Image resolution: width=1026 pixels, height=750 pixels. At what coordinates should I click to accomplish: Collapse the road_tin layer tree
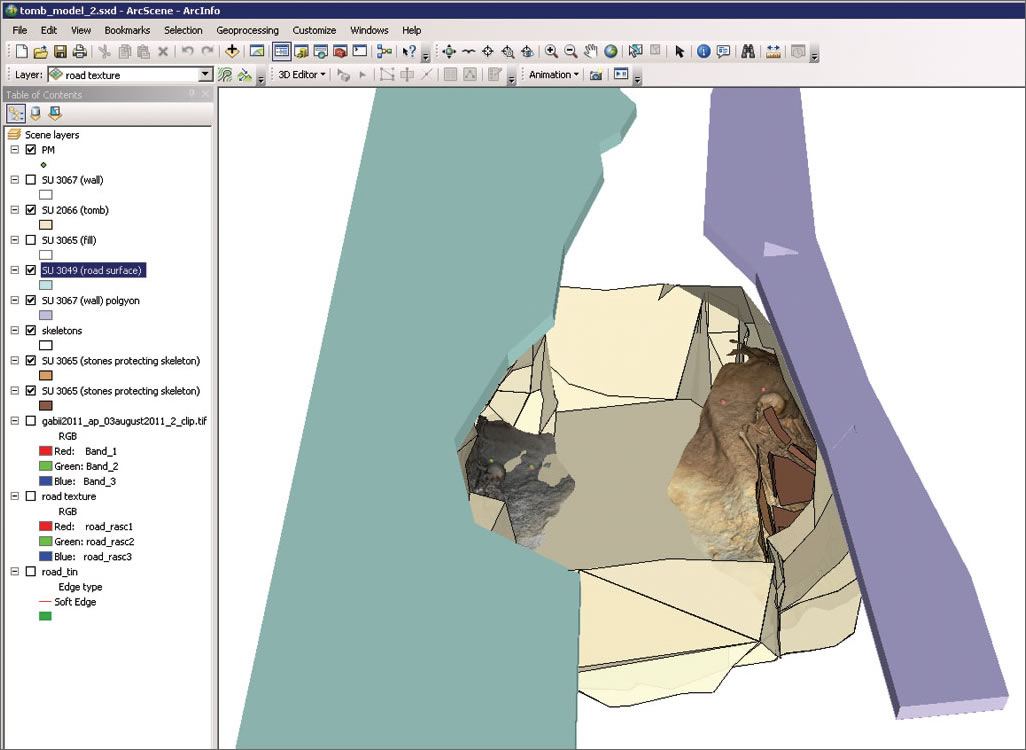coord(15,571)
